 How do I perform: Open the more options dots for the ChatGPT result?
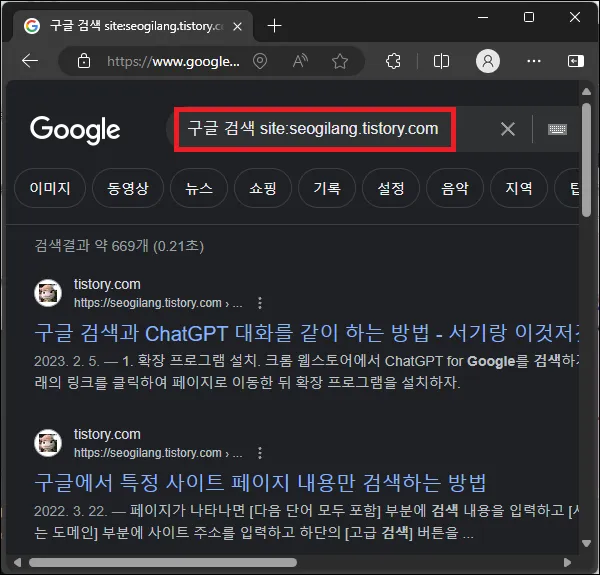coord(260,303)
